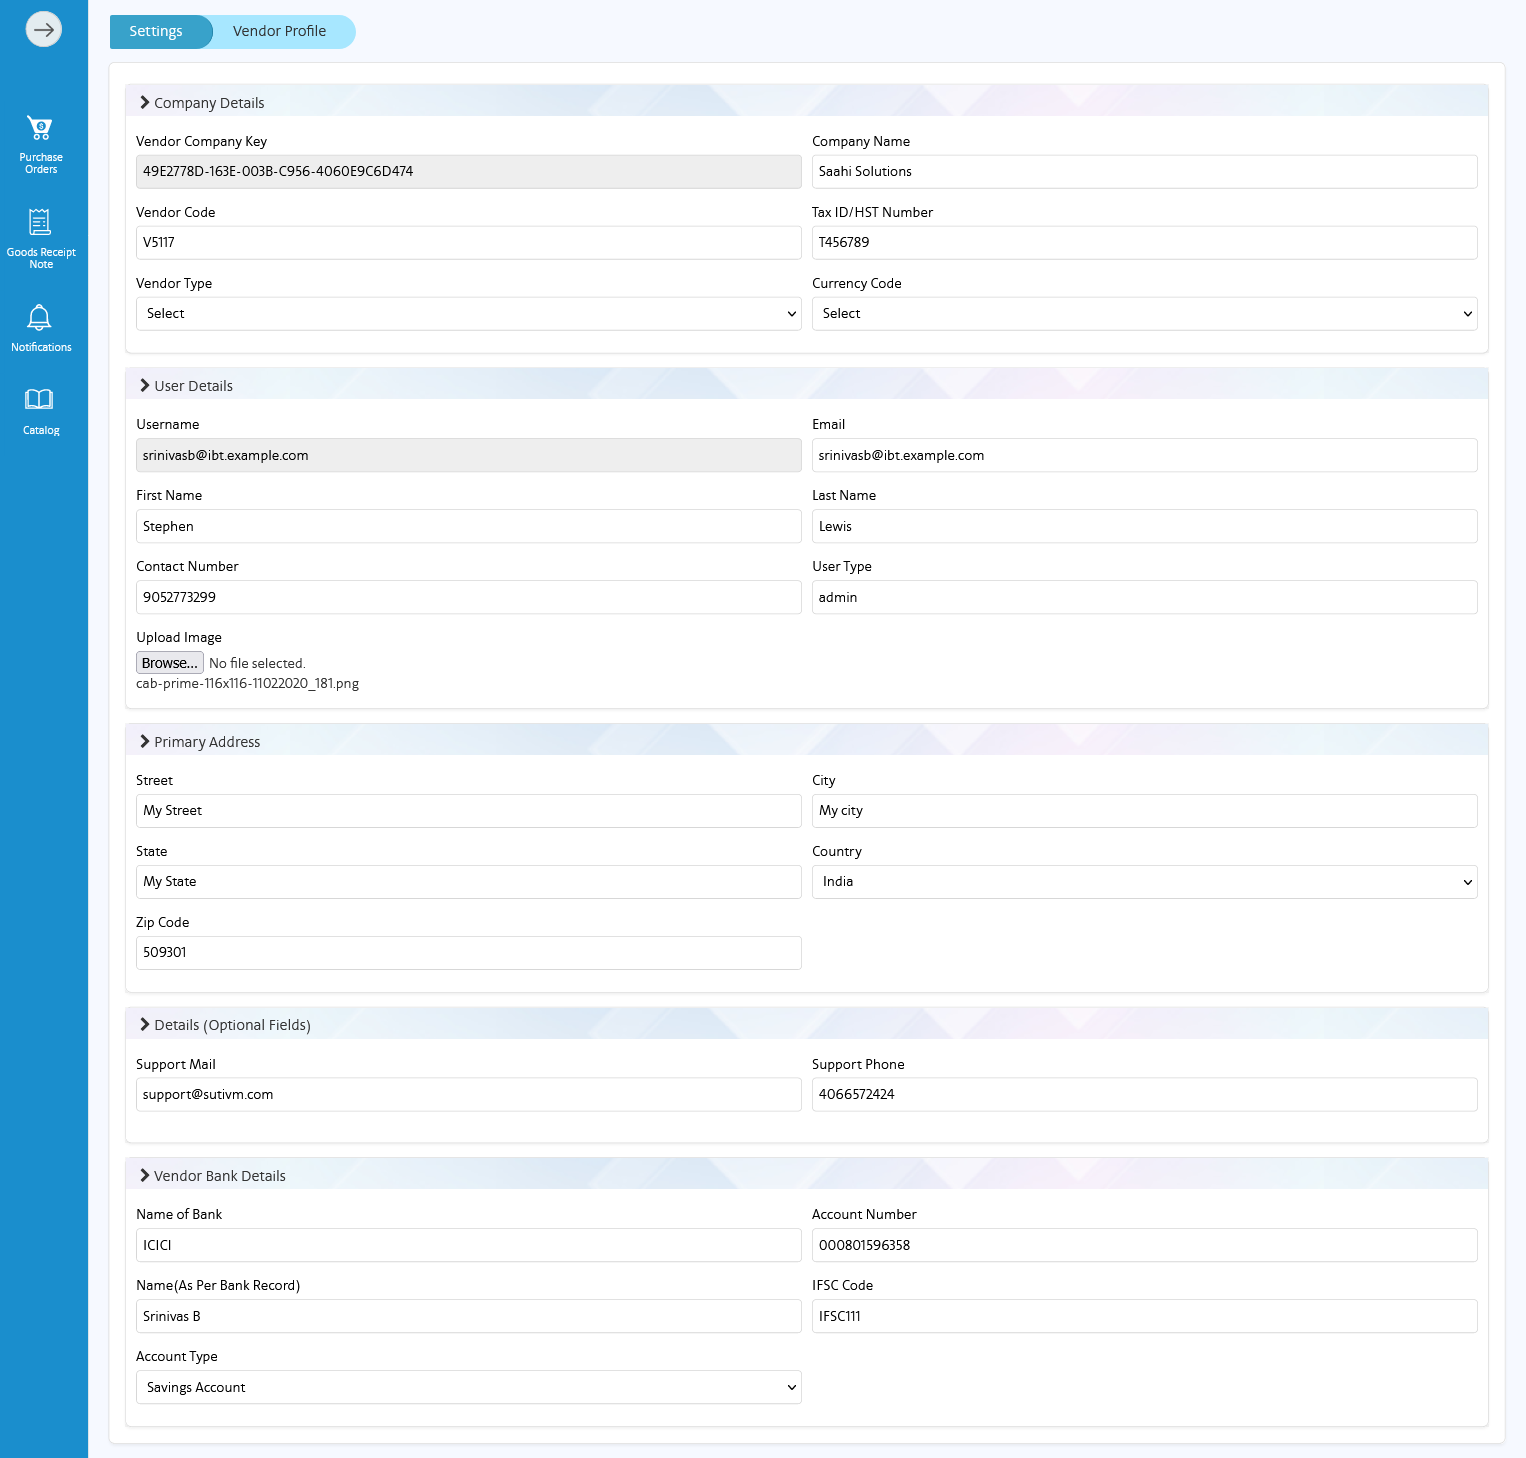Click the Support Mail field
This screenshot has height=1458, width=1526.
tap(467, 1094)
